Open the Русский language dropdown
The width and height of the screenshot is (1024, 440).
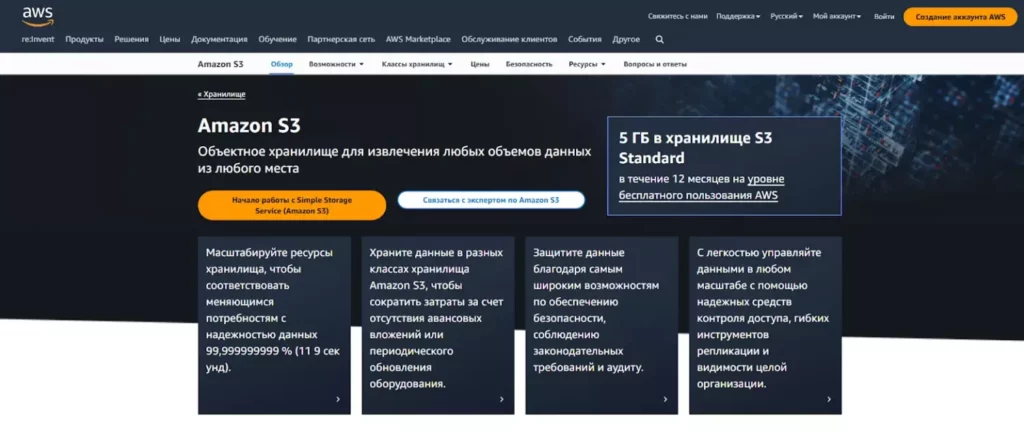click(786, 16)
